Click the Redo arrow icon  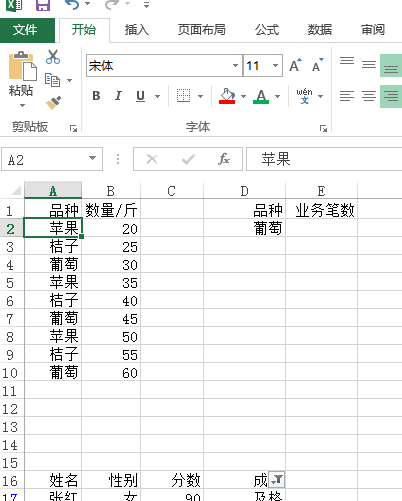click(111, 4)
